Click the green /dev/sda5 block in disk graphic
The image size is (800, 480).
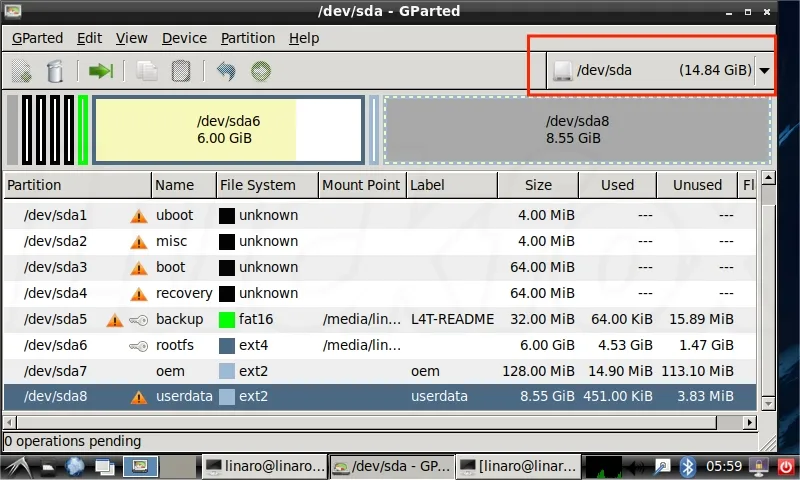point(83,130)
